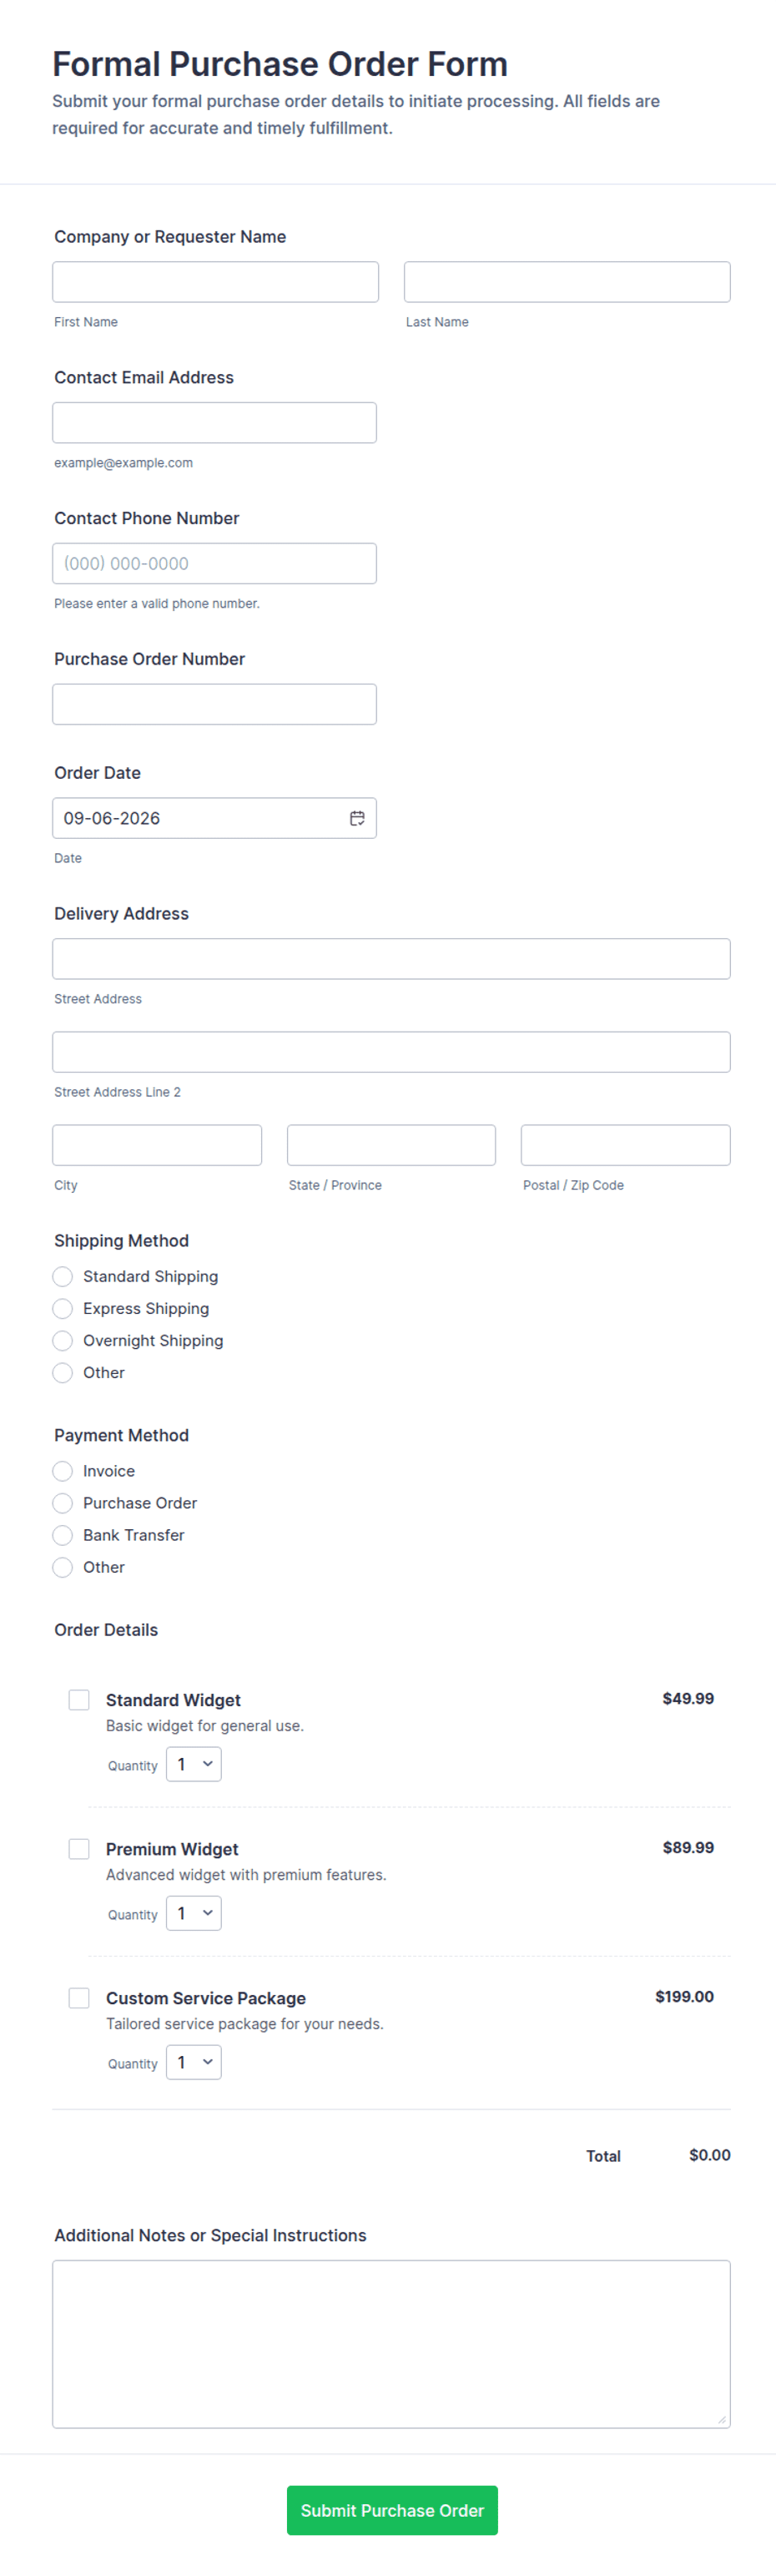Open Premium Widget quantity dropdown
776x2576 pixels.
[x=194, y=1913]
